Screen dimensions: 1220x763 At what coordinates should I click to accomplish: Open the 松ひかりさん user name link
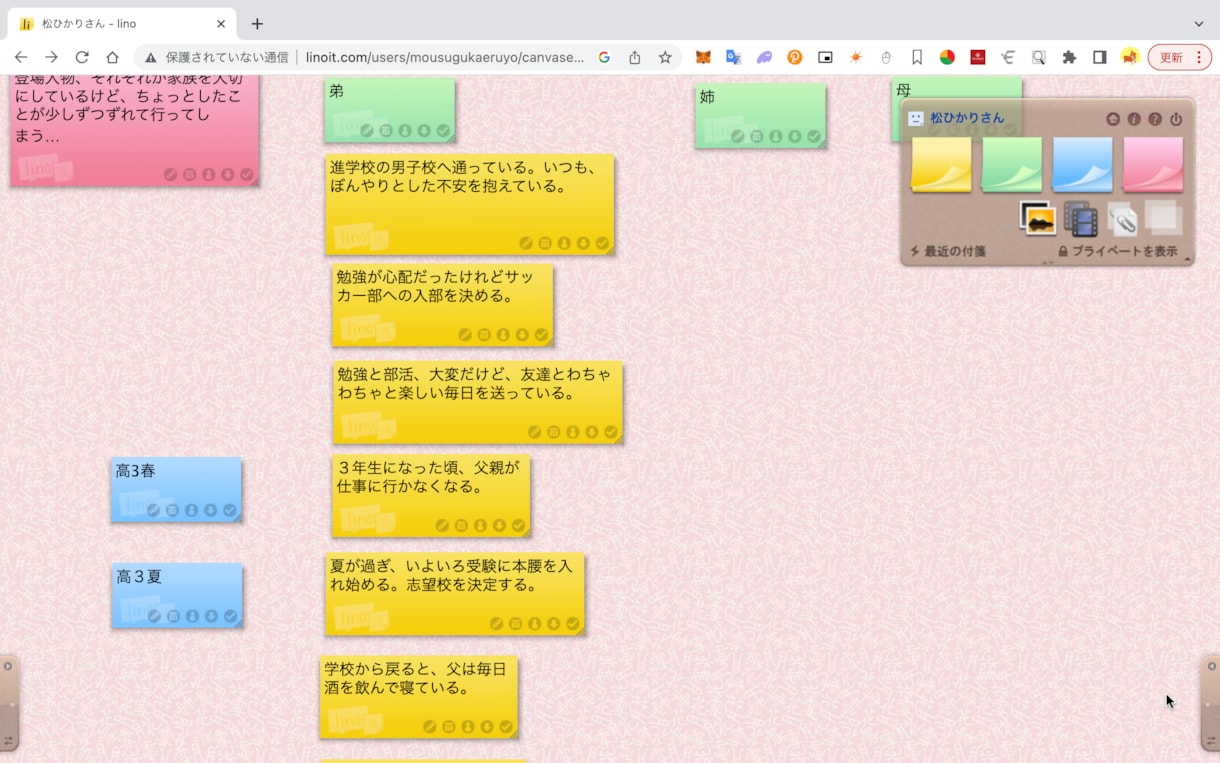(967, 118)
